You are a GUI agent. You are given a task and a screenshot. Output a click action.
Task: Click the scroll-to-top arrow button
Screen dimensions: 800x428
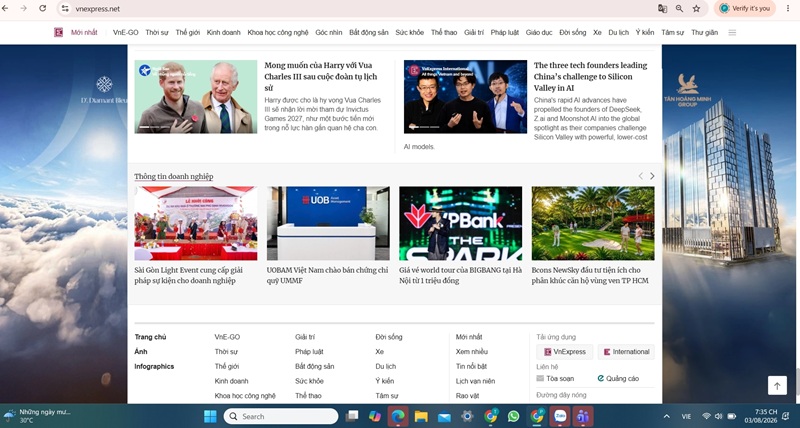[777, 386]
